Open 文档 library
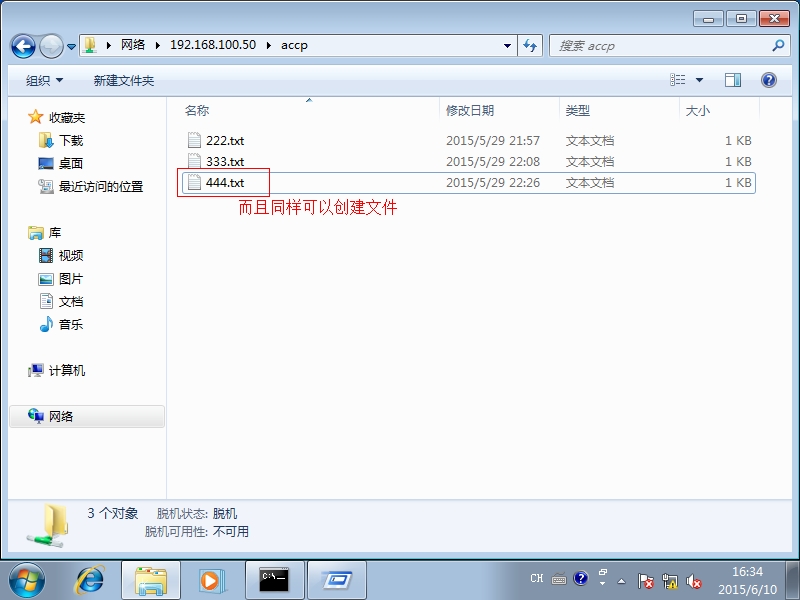Image resolution: width=800 pixels, height=600 pixels. pos(71,302)
